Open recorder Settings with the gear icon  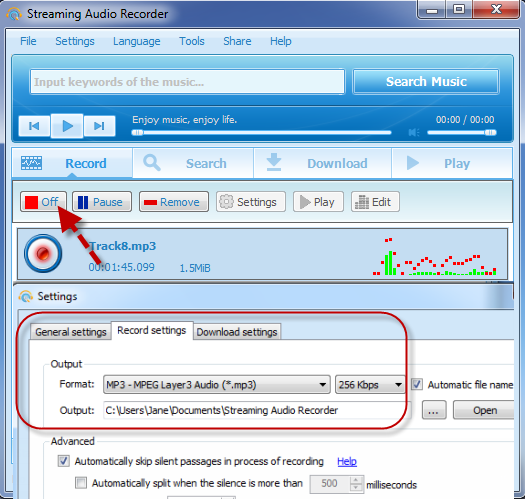pyautogui.click(x=251, y=202)
